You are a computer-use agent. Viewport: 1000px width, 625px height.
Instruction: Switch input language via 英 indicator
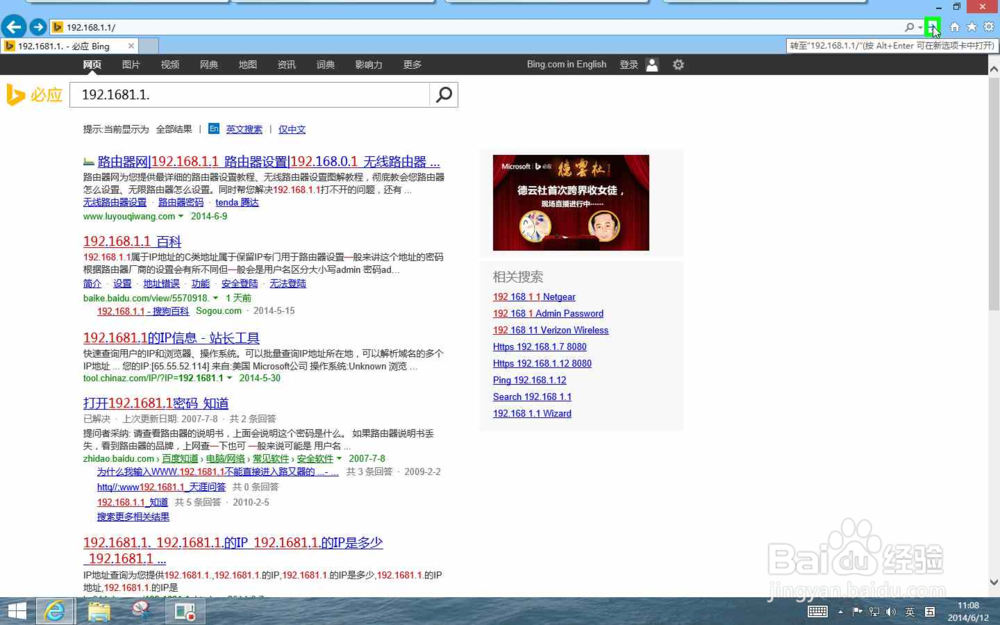[912, 611]
